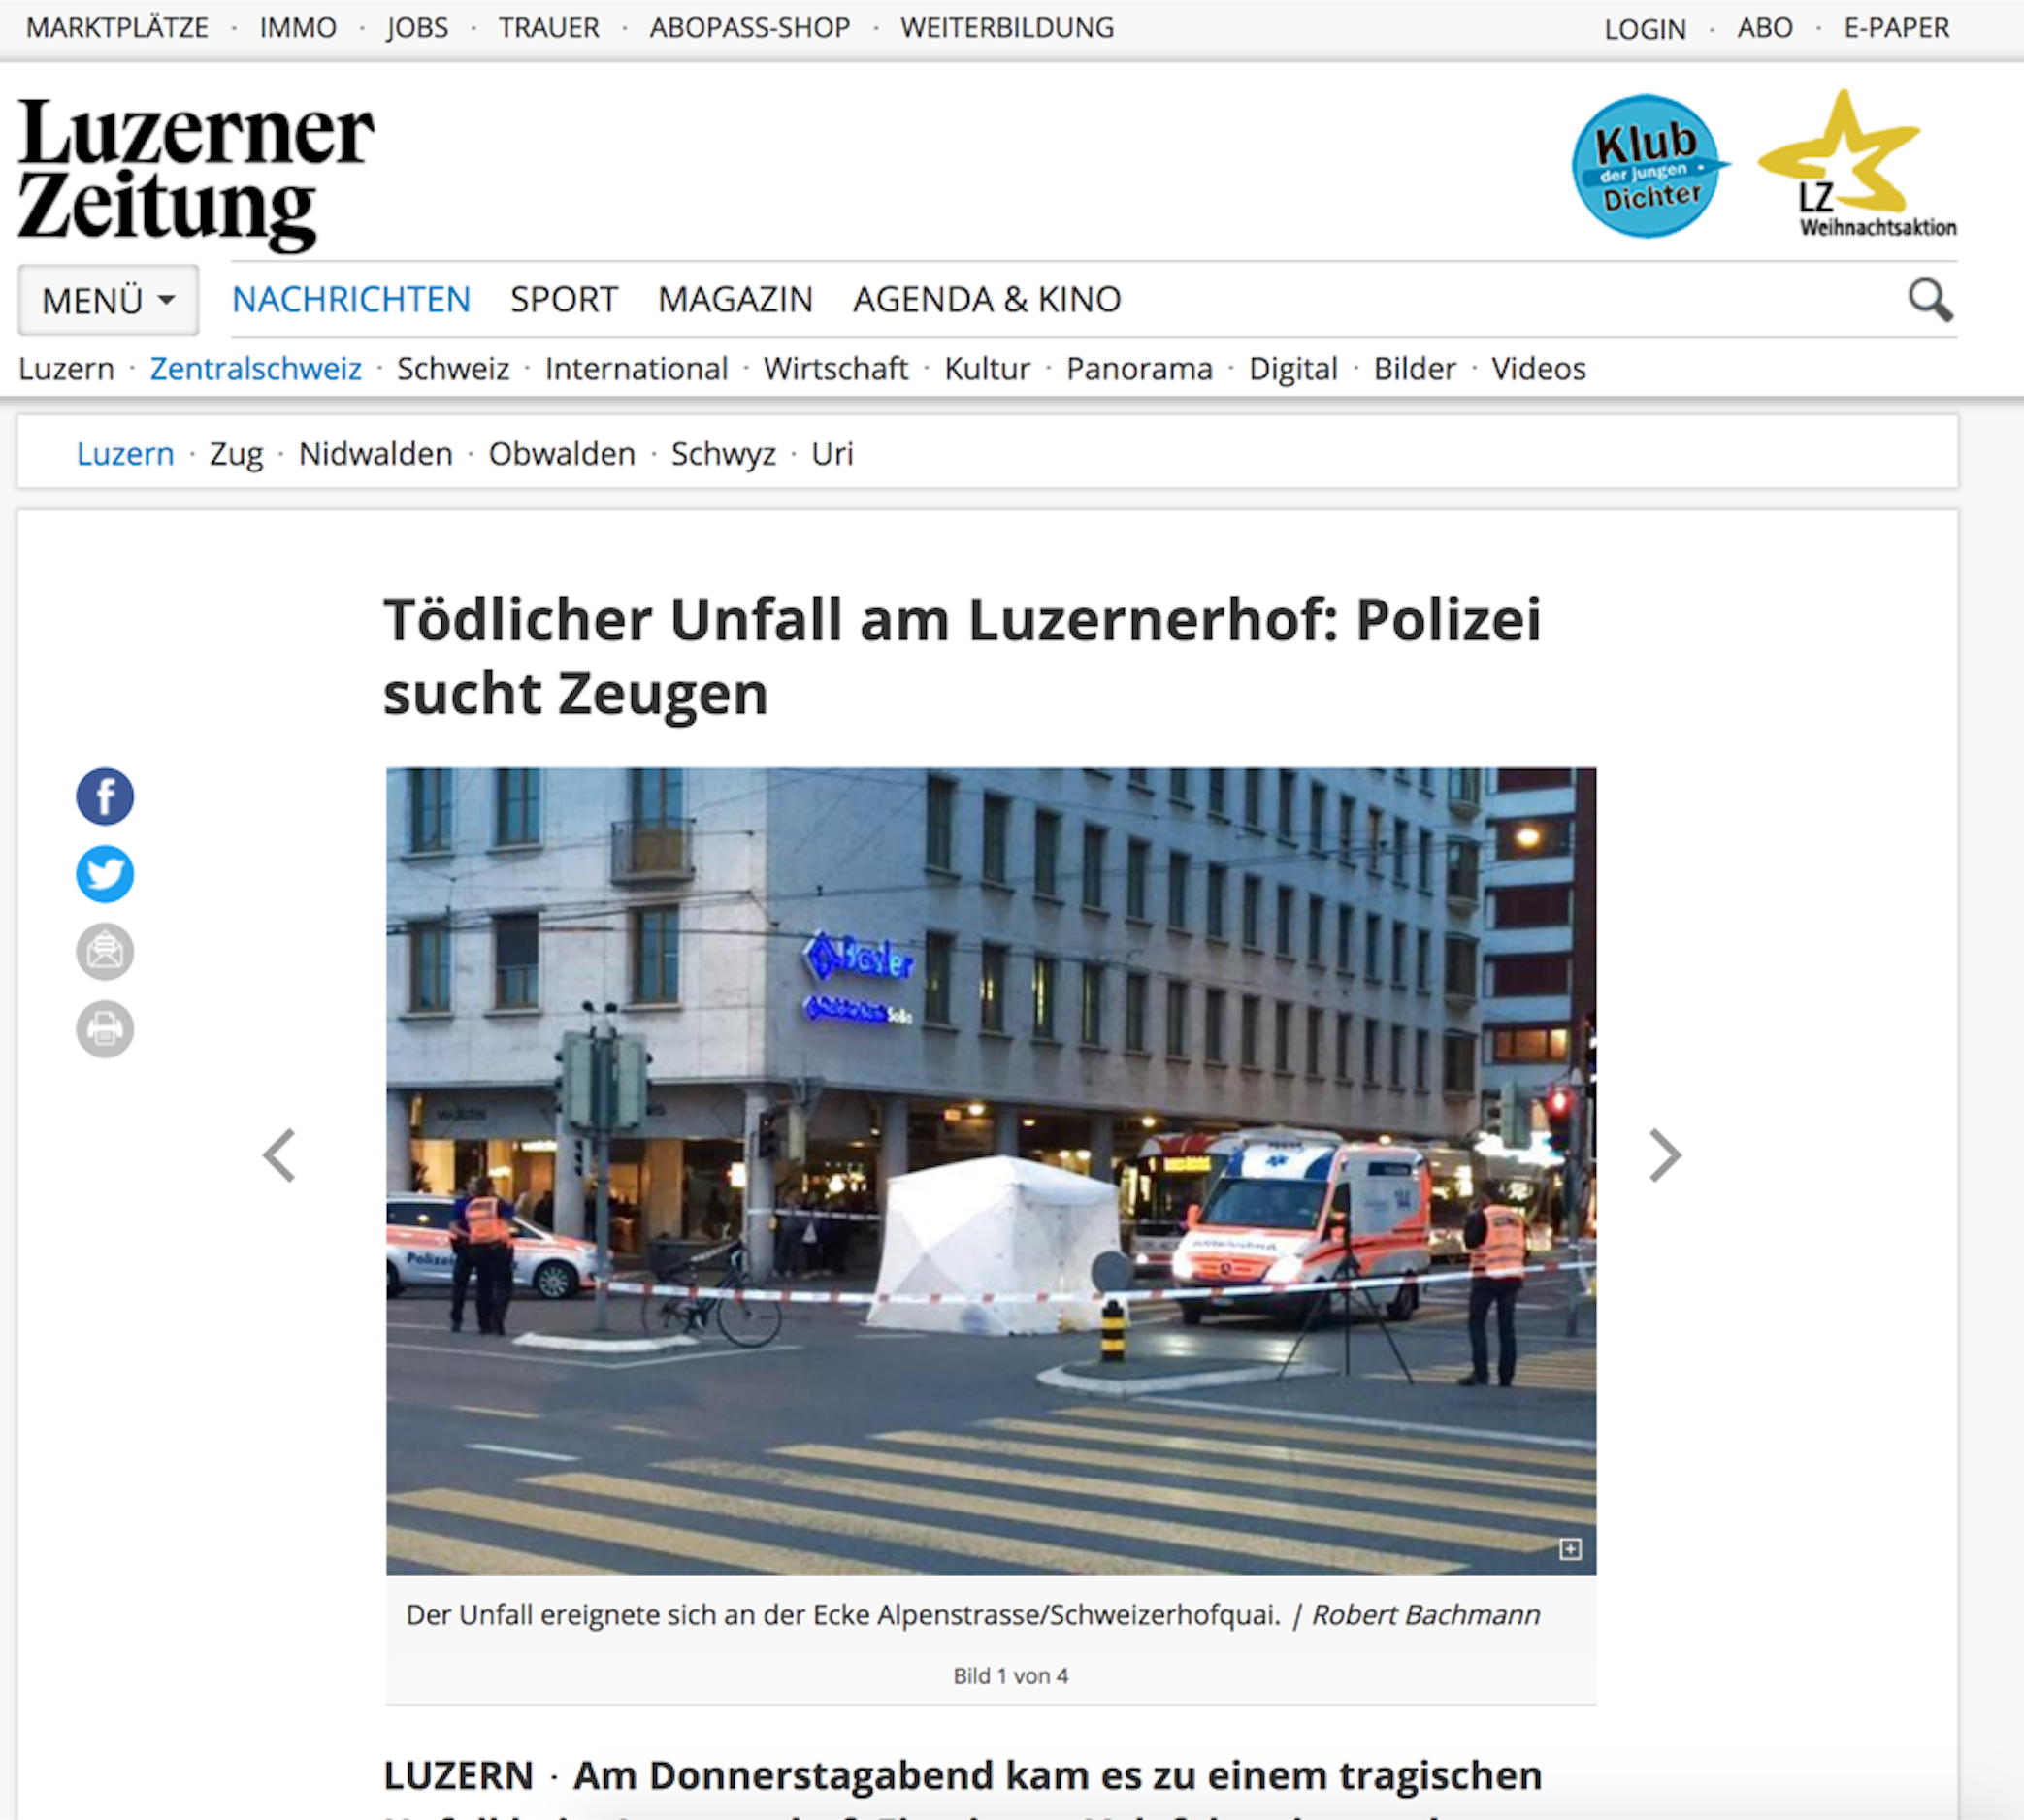Screen dimensions: 2024x1820
Task: Show next gallery image with right arrow
Action: coord(1665,1155)
